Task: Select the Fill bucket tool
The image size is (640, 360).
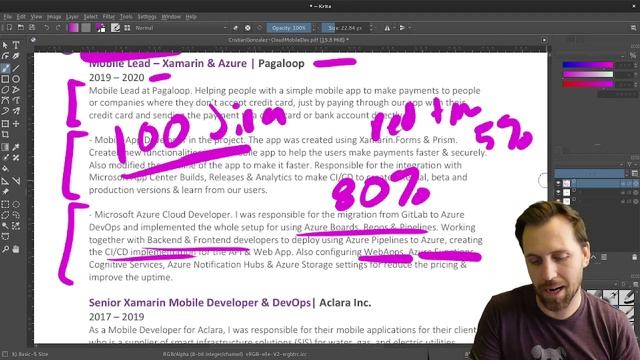Action: [5, 168]
